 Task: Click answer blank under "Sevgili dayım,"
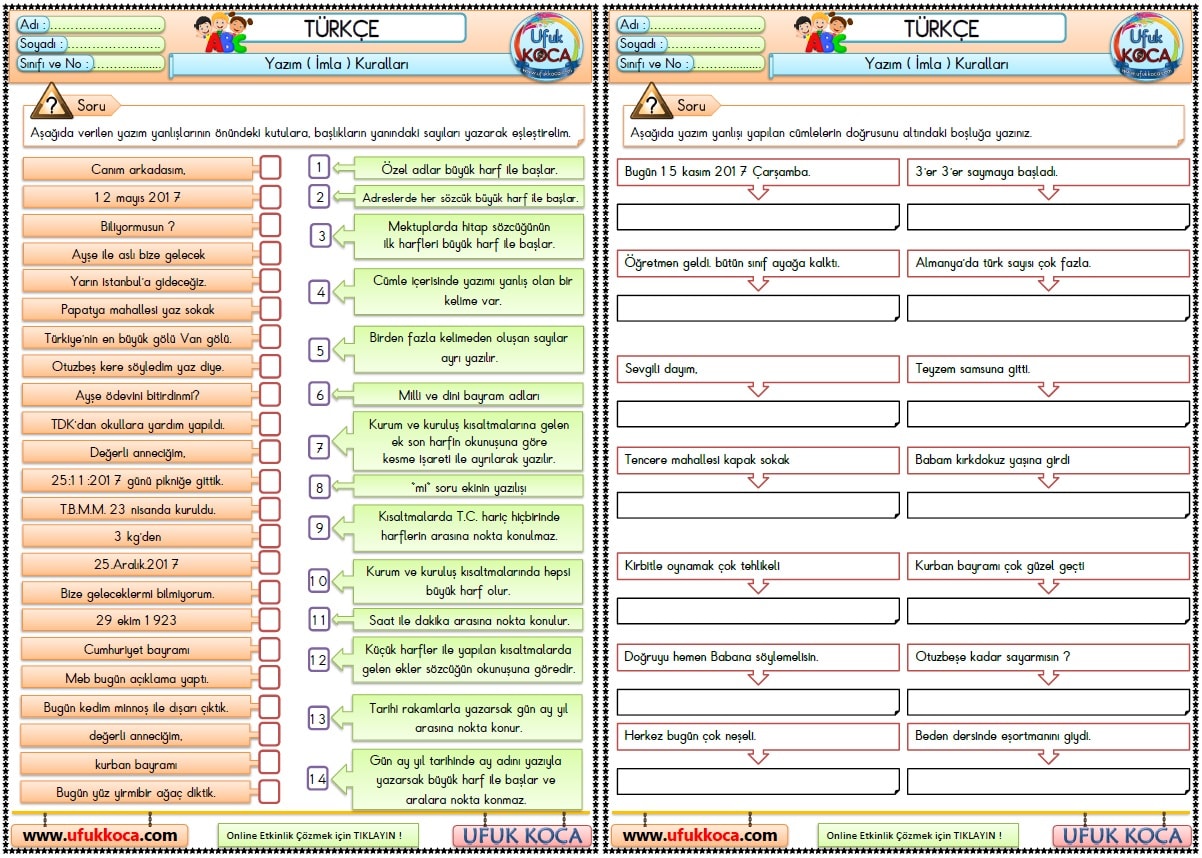[x=758, y=413]
